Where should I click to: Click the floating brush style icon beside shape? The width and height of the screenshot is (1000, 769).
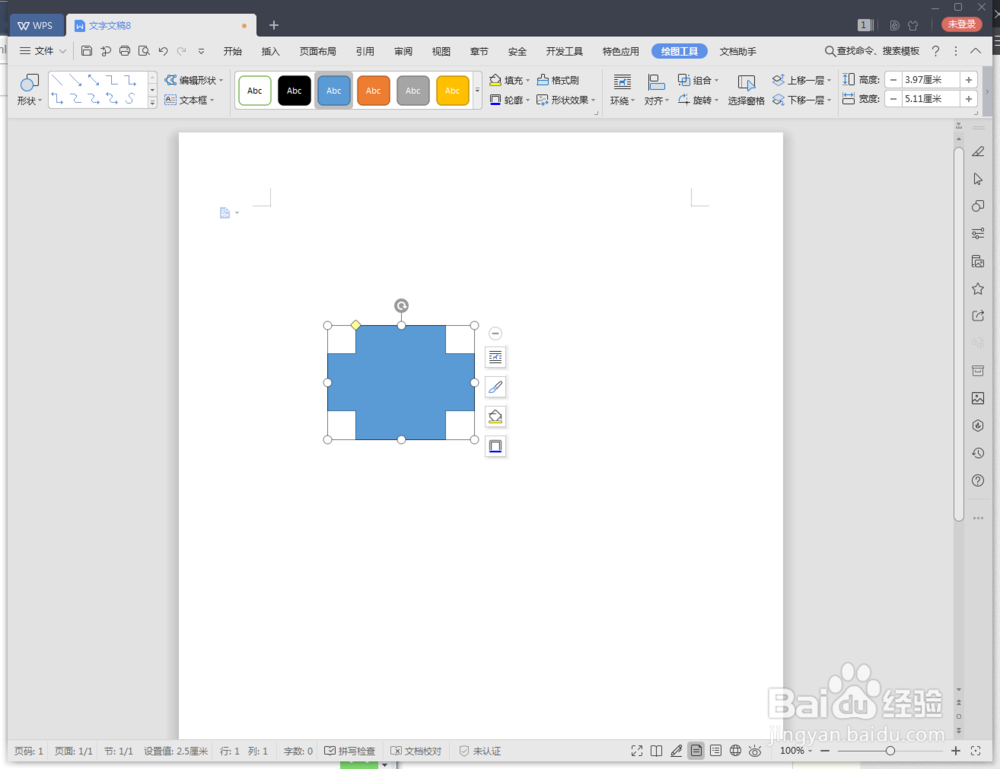tap(496, 387)
